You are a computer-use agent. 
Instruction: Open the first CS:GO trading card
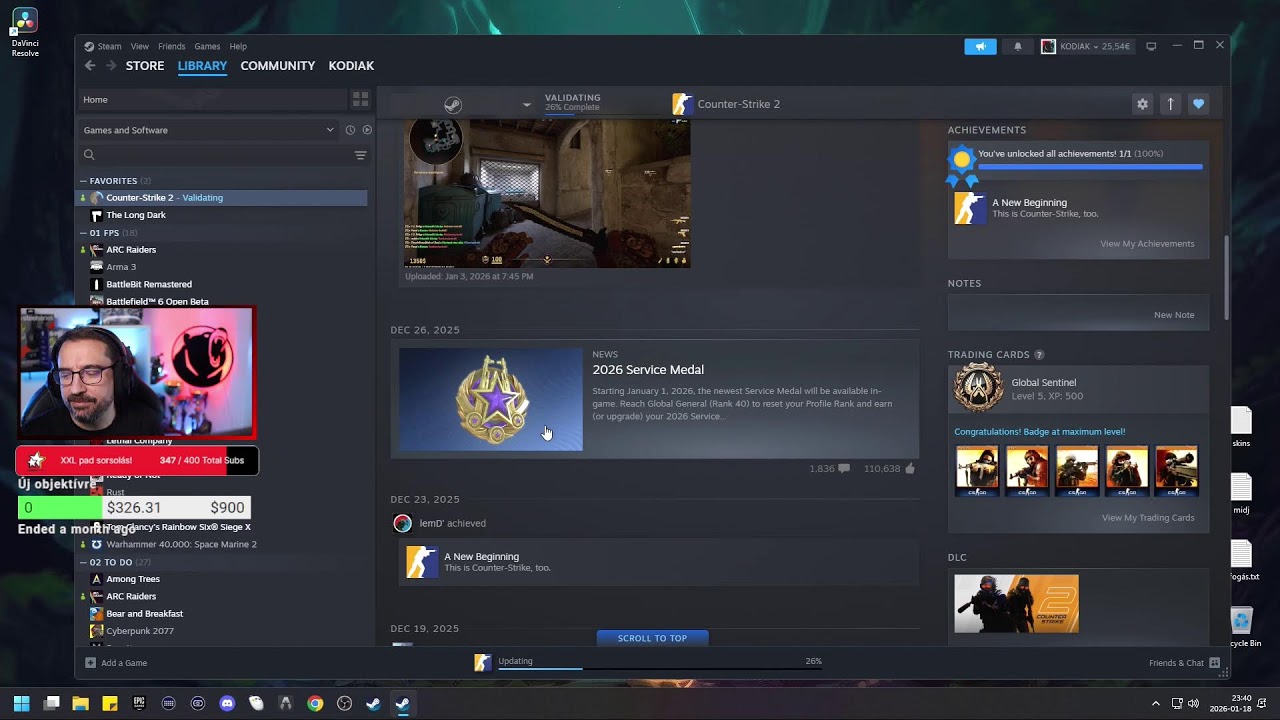pos(976,471)
